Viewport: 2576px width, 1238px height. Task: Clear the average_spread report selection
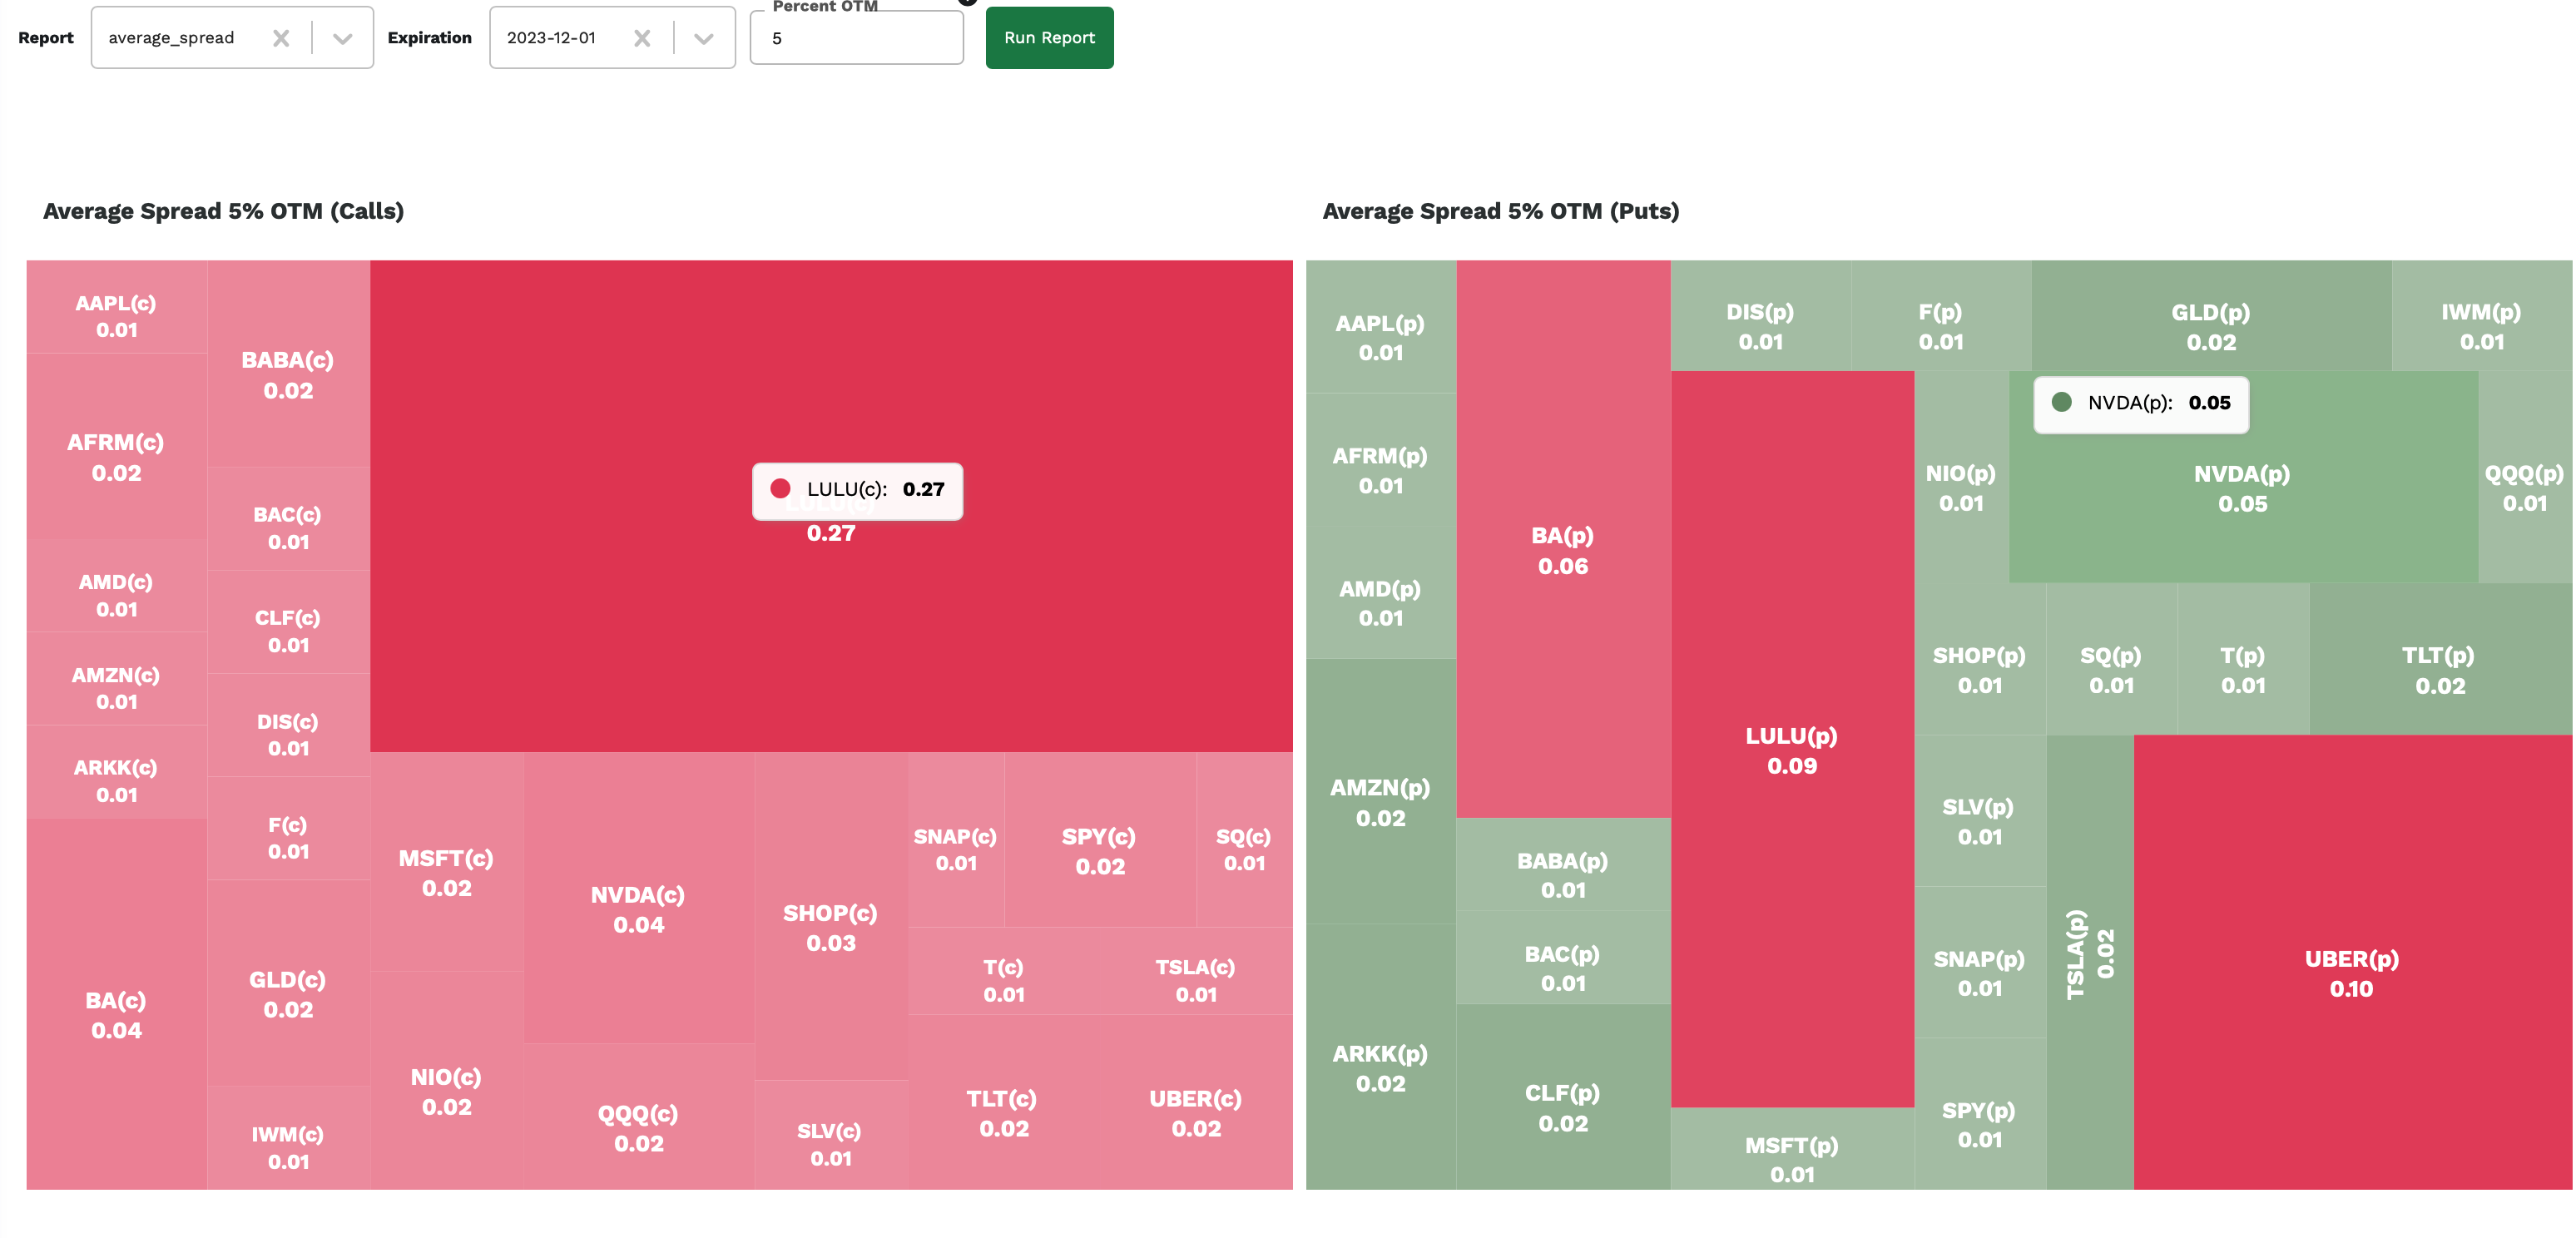(281, 38)
